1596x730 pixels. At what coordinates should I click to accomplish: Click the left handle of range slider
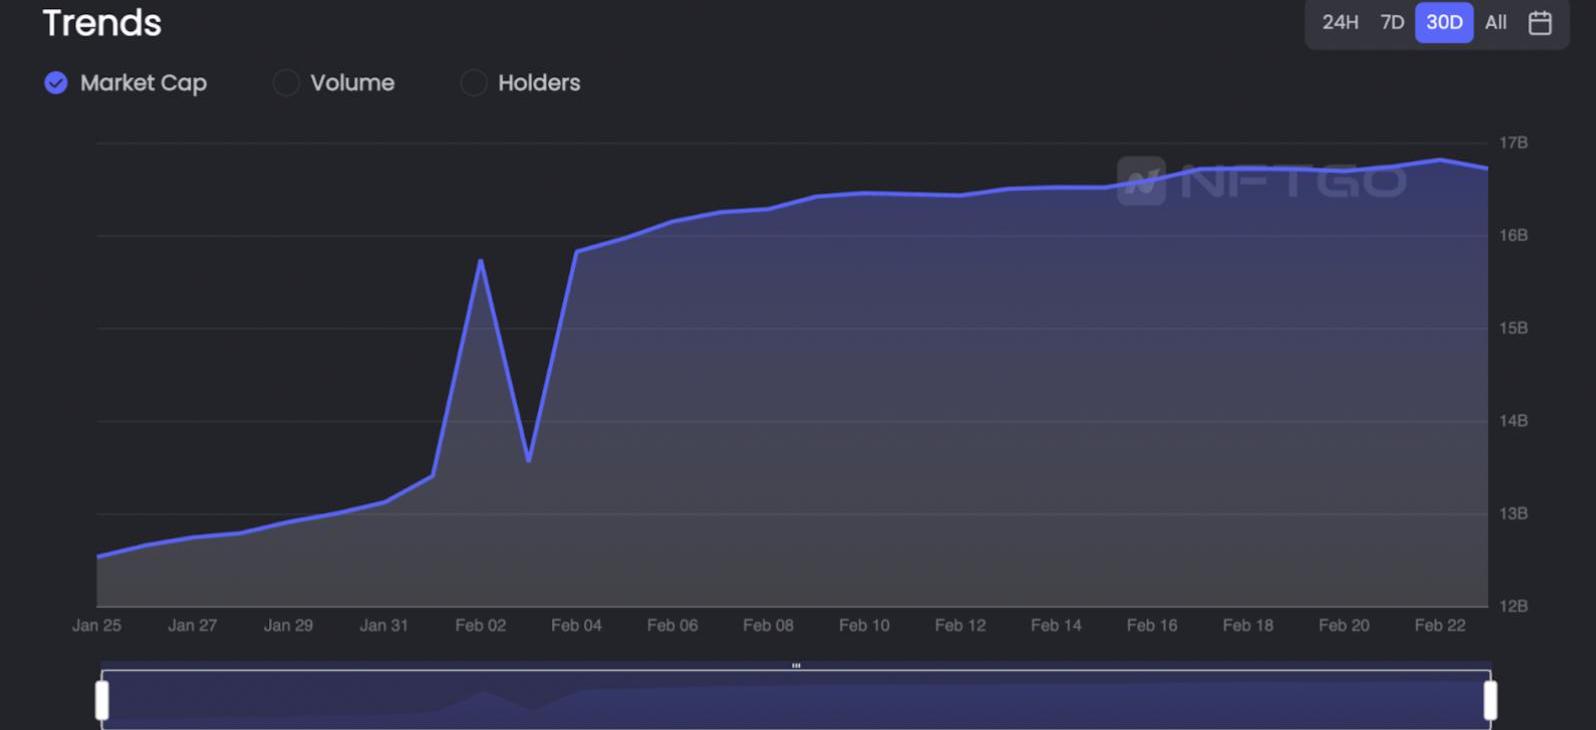(x=102, y=700)
